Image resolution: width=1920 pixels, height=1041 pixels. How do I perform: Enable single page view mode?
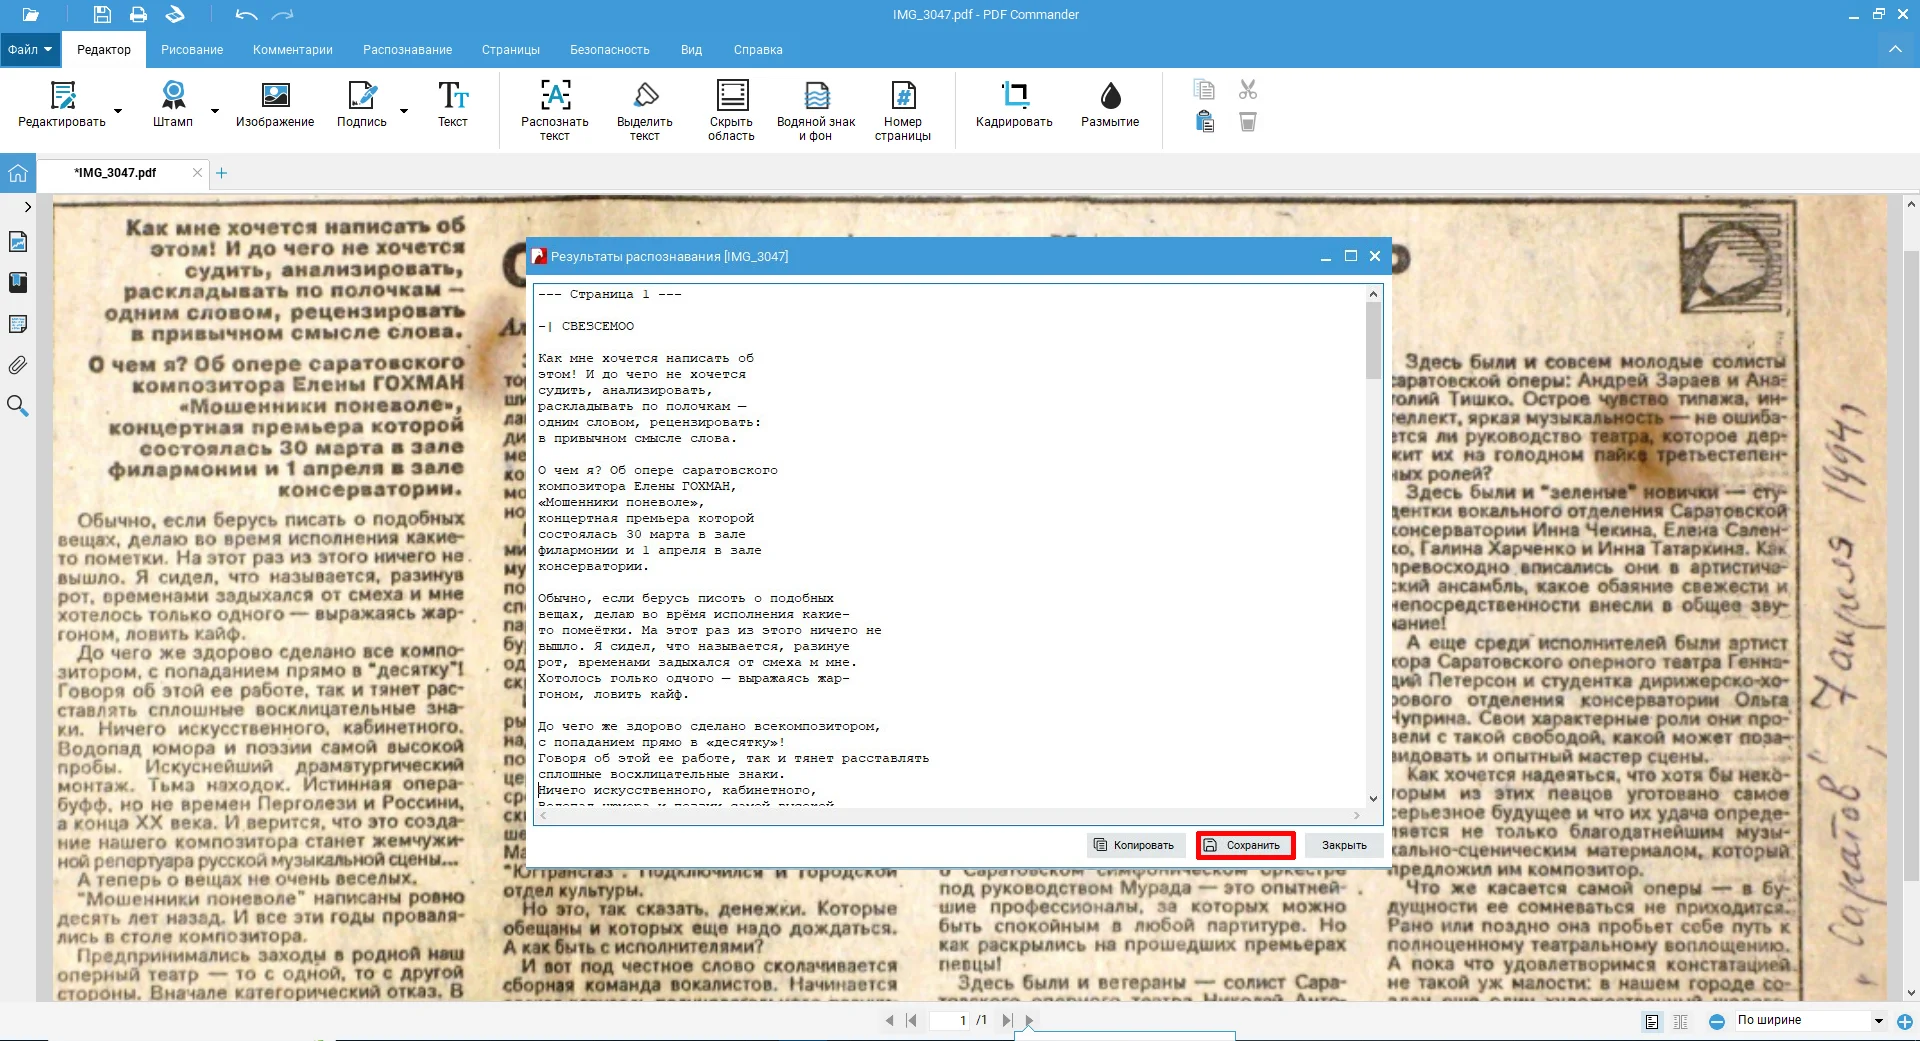1652,1021
